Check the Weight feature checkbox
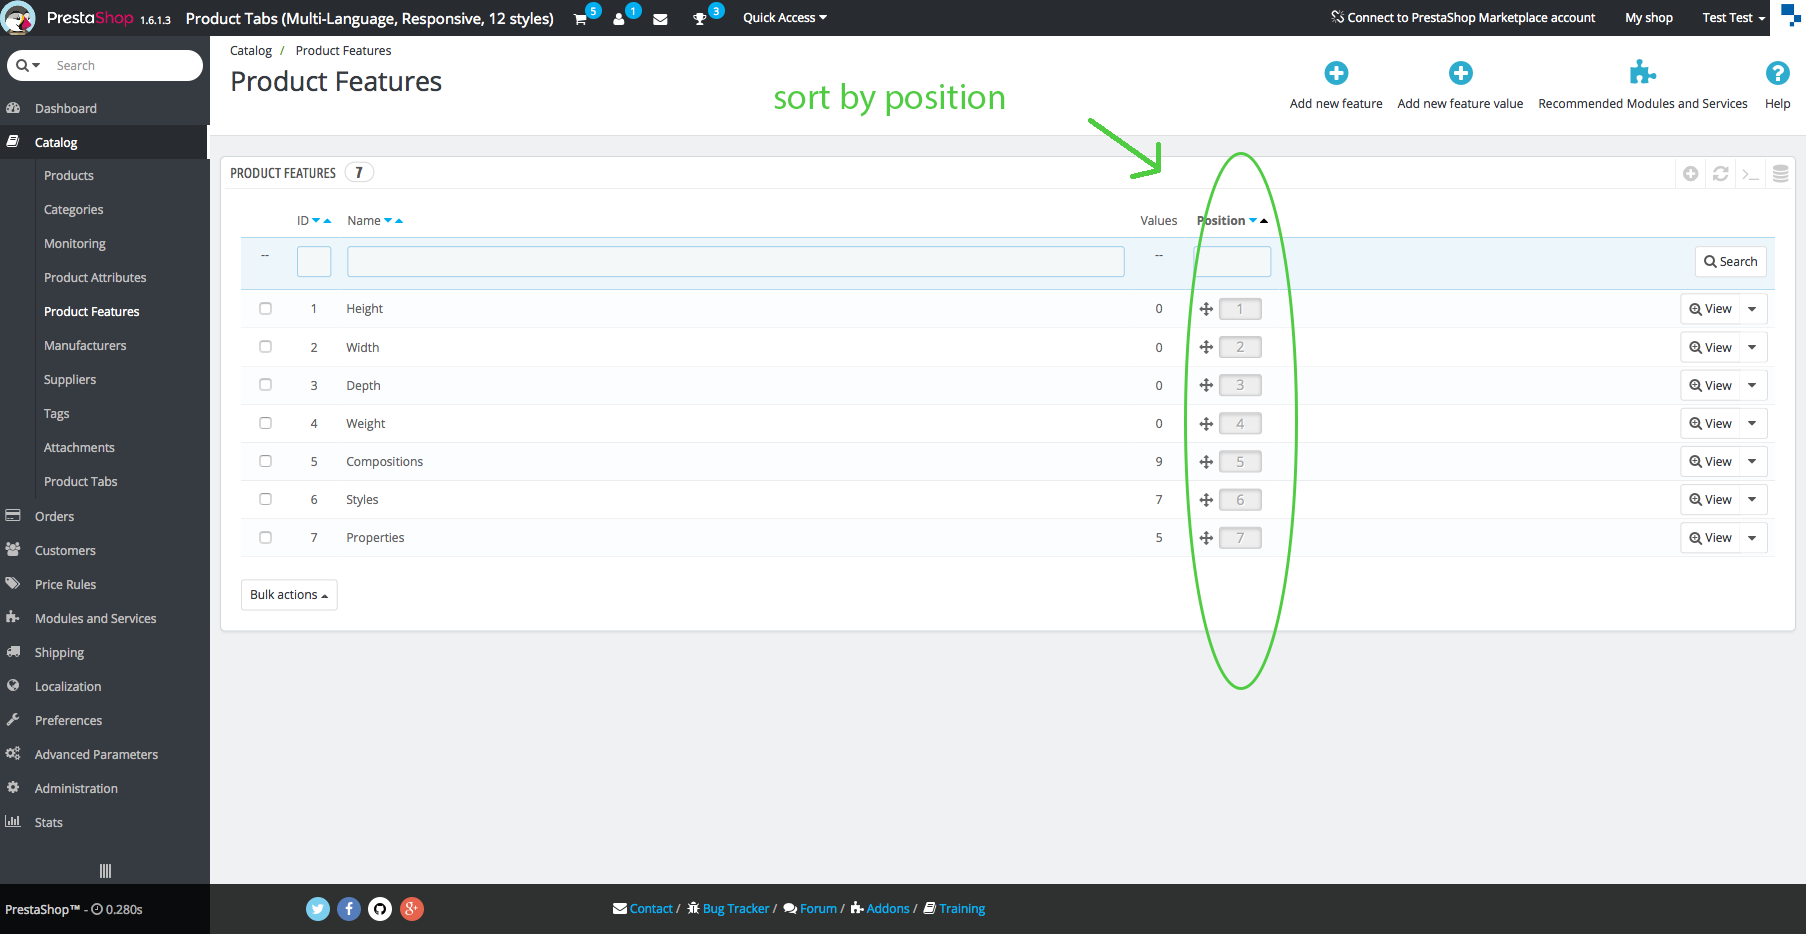1806x934 pixels. (x=265, y=423)
